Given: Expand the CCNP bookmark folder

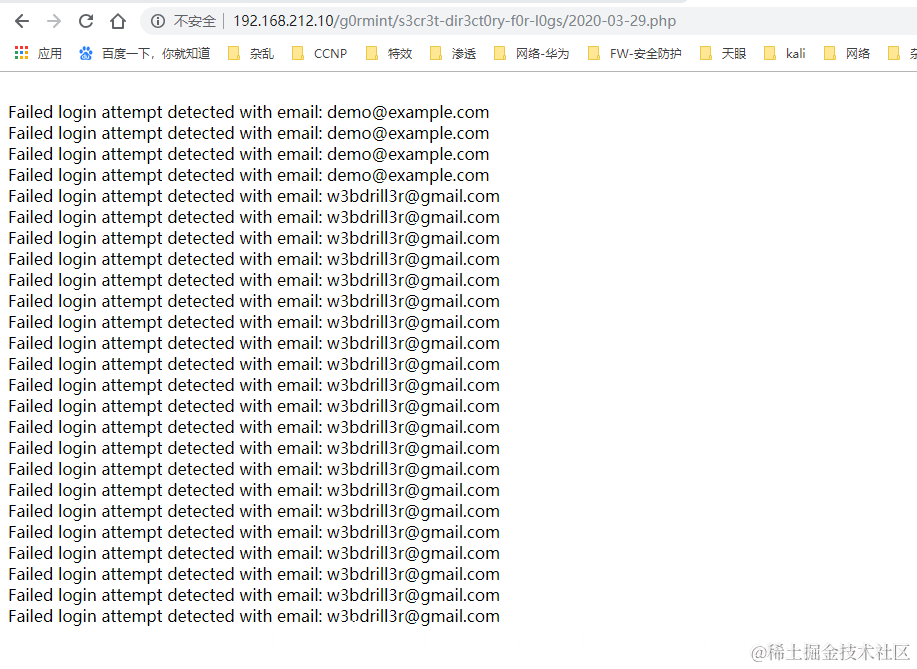Looking at the screenshot, I should [x=319, y=54].
